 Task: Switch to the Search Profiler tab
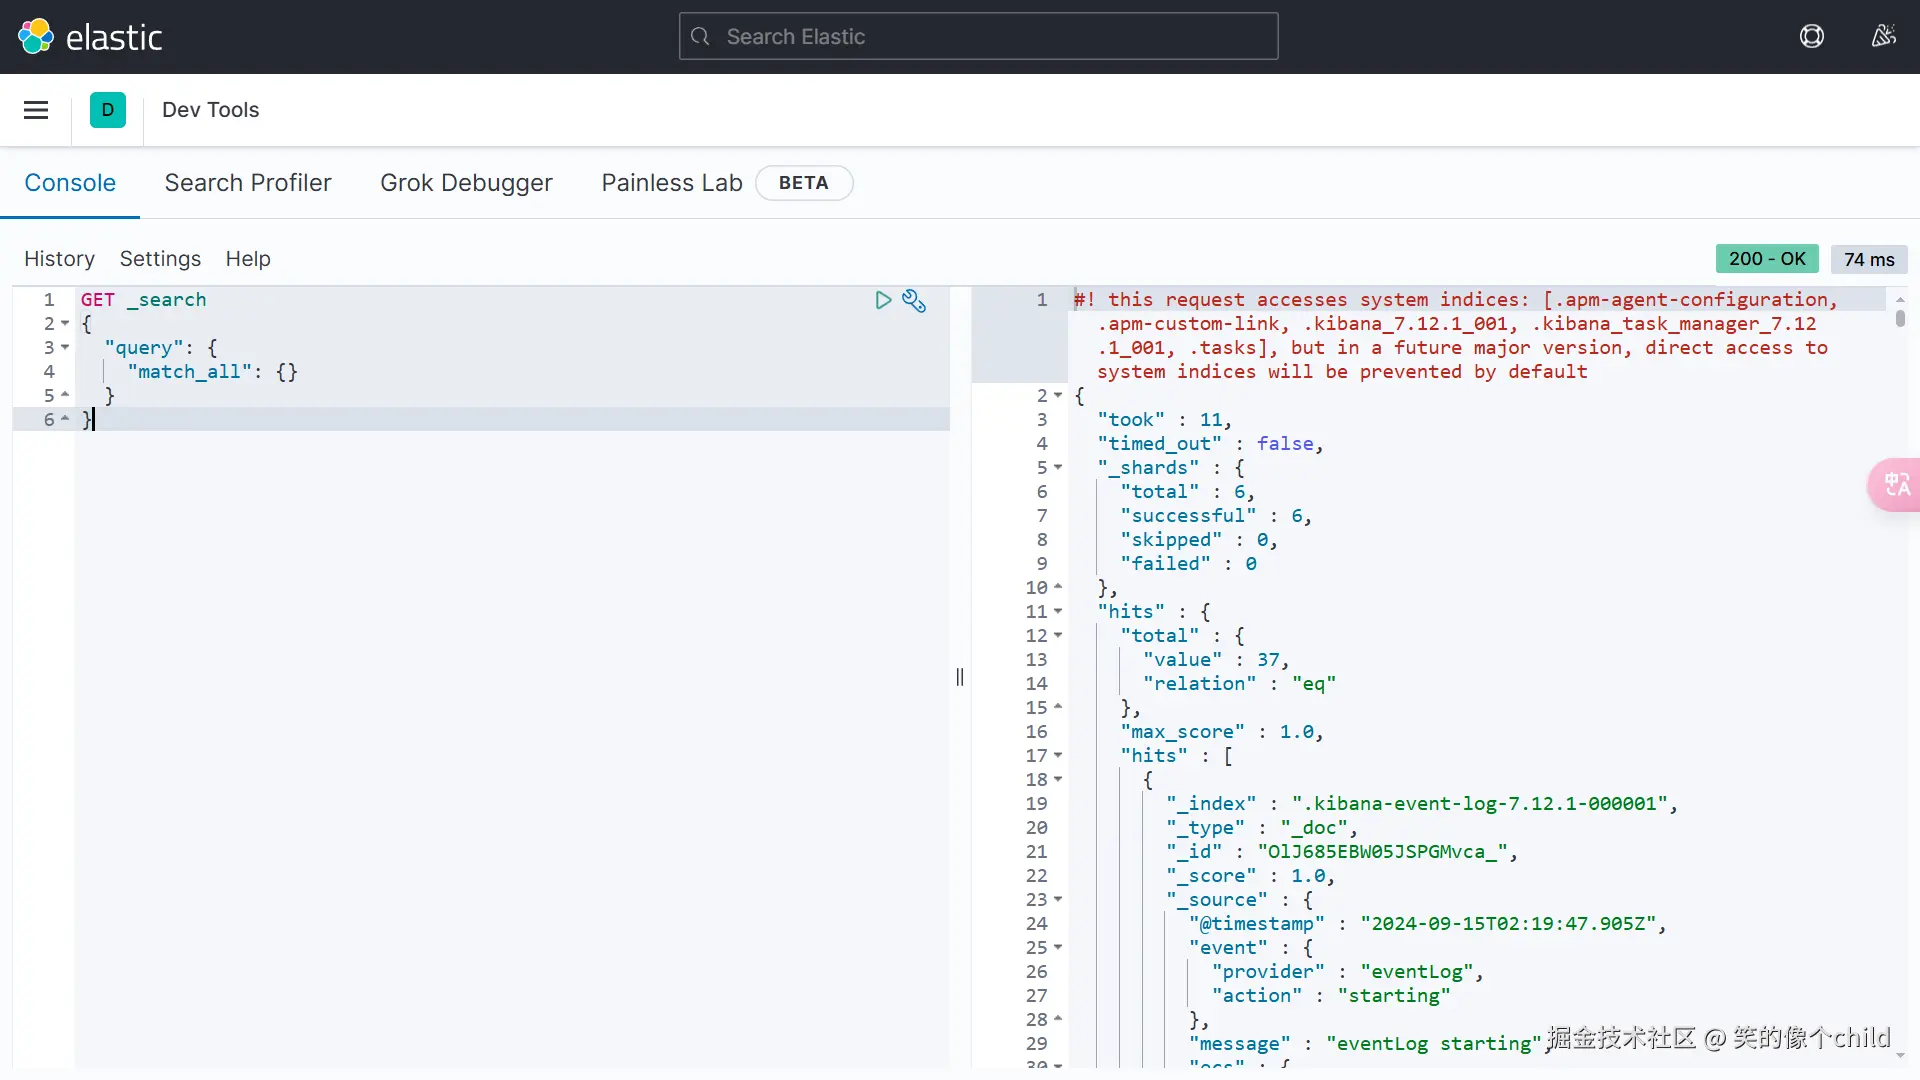[x=248, y=183]
